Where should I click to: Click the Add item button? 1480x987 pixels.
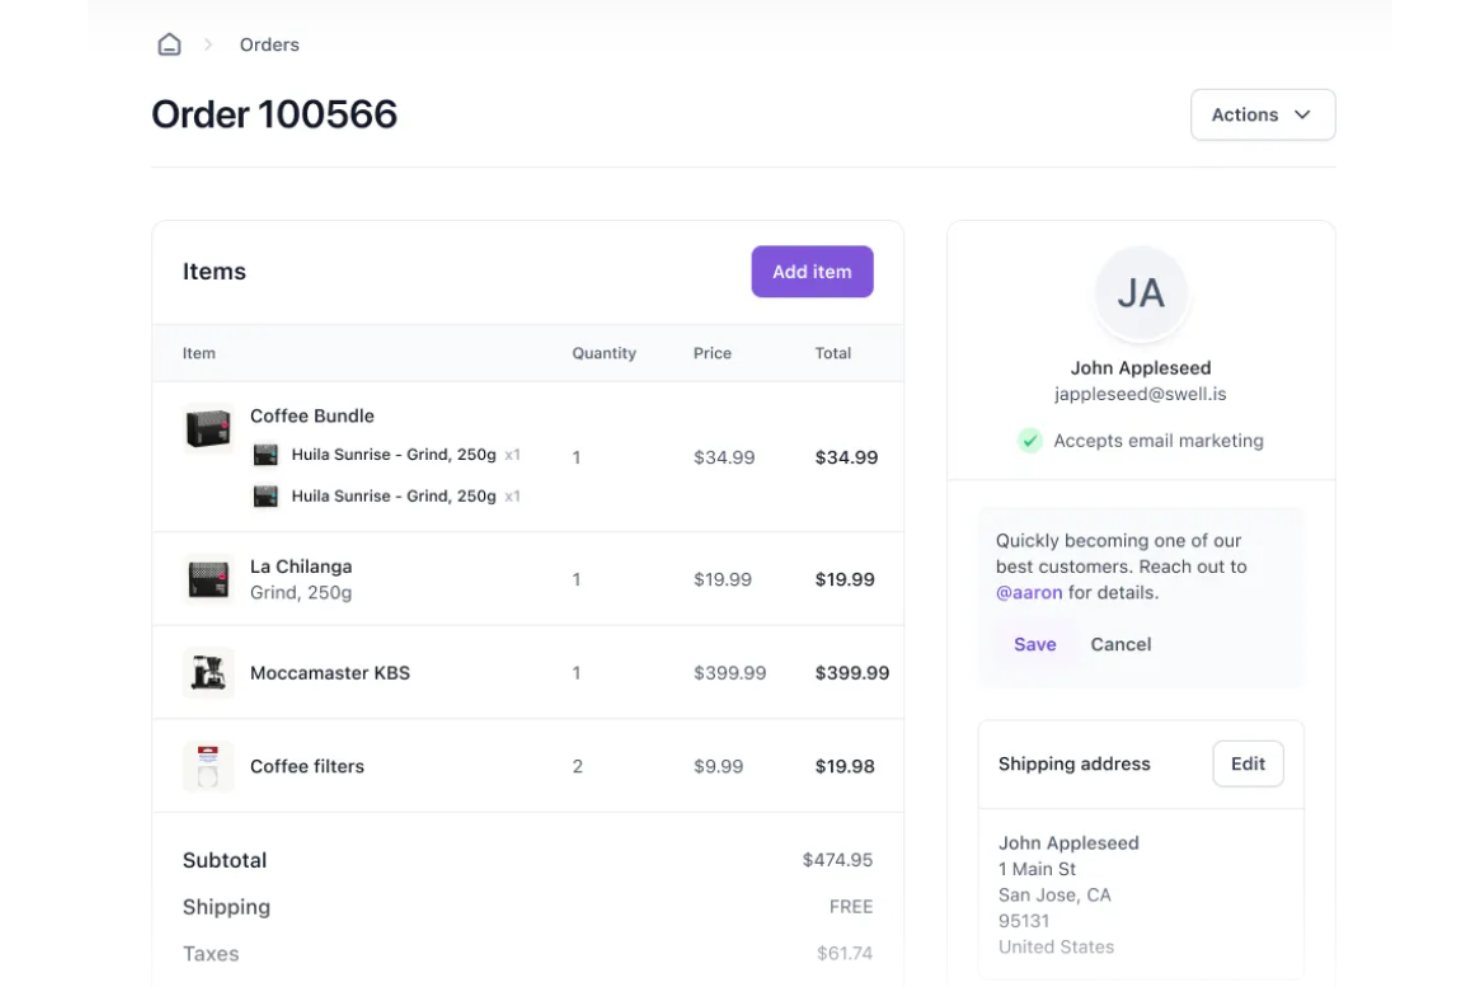pos(811,271)
